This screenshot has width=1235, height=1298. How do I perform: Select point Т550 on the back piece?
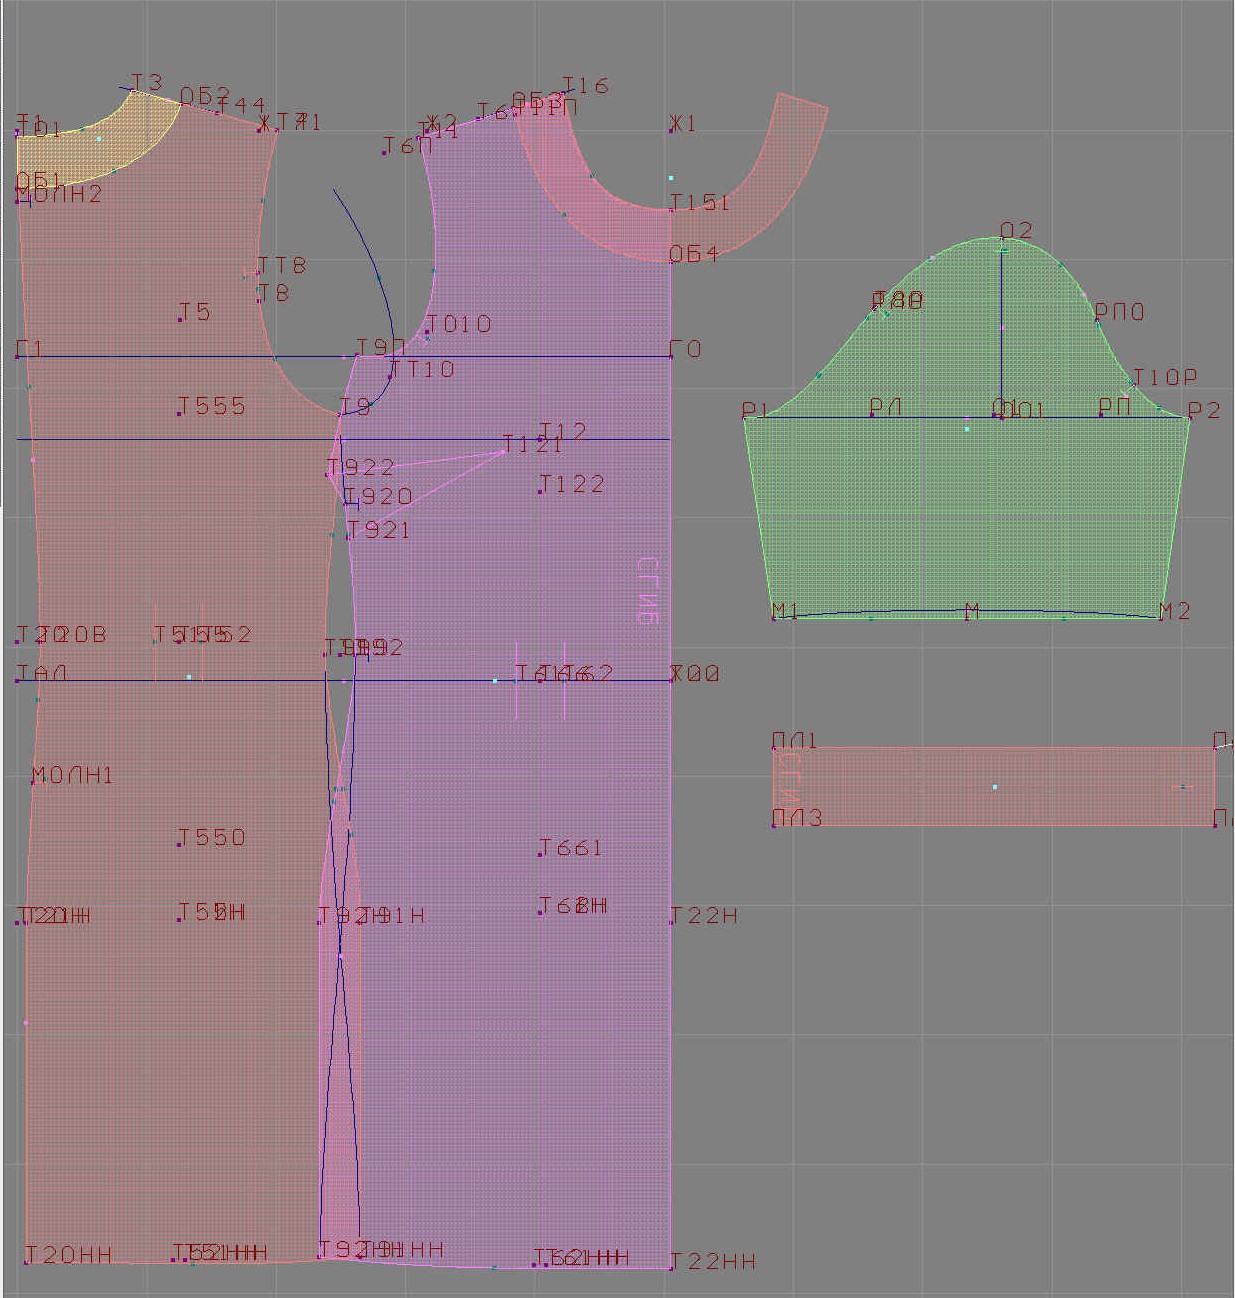(x=180, y=843)
